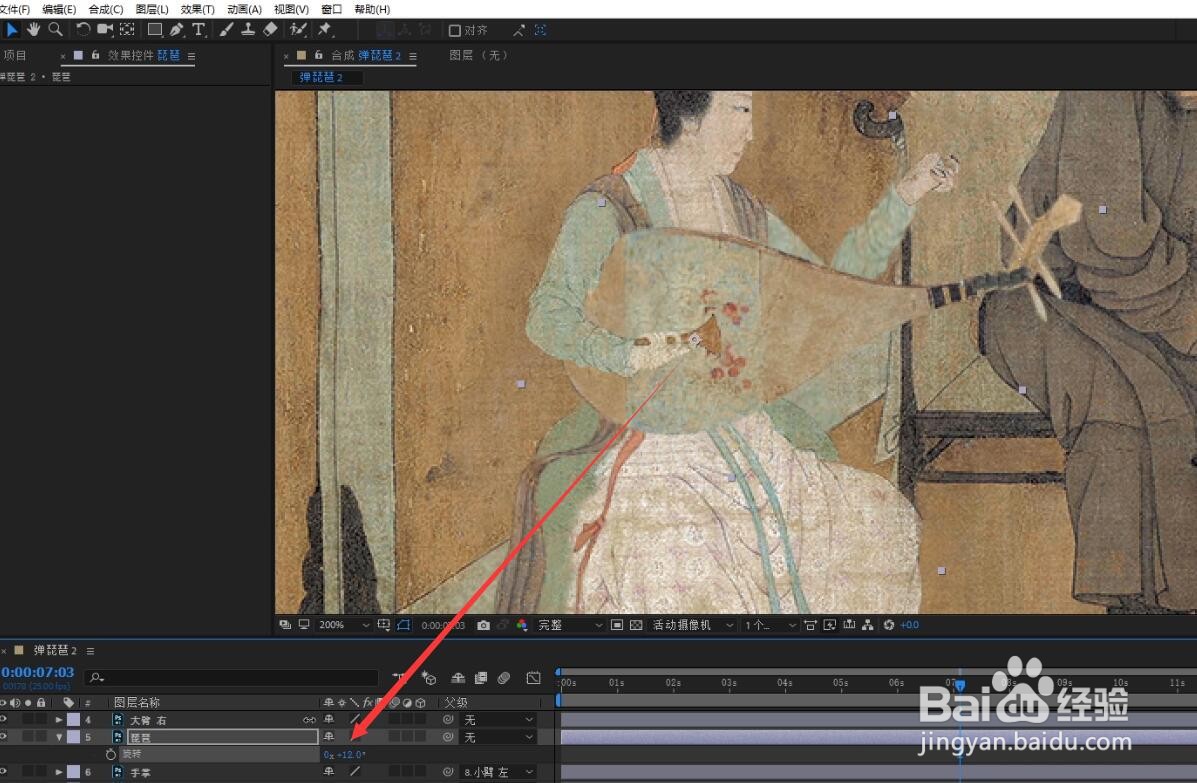The height and width of the screenshot is (783, 1197).
Task: Select the Puppet Pin tool
Action: 325,30
